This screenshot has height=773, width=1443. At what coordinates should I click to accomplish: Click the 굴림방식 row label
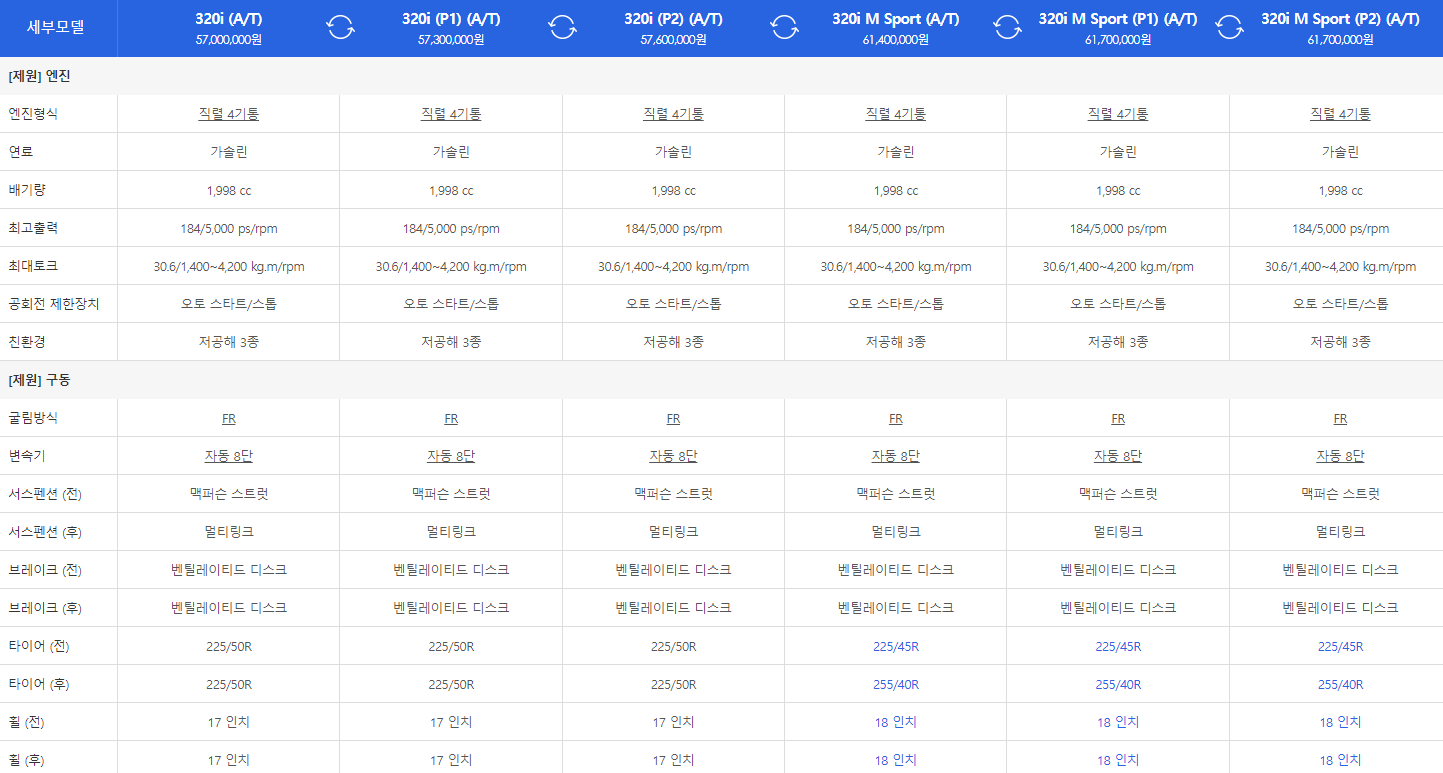tap(33, 418)
